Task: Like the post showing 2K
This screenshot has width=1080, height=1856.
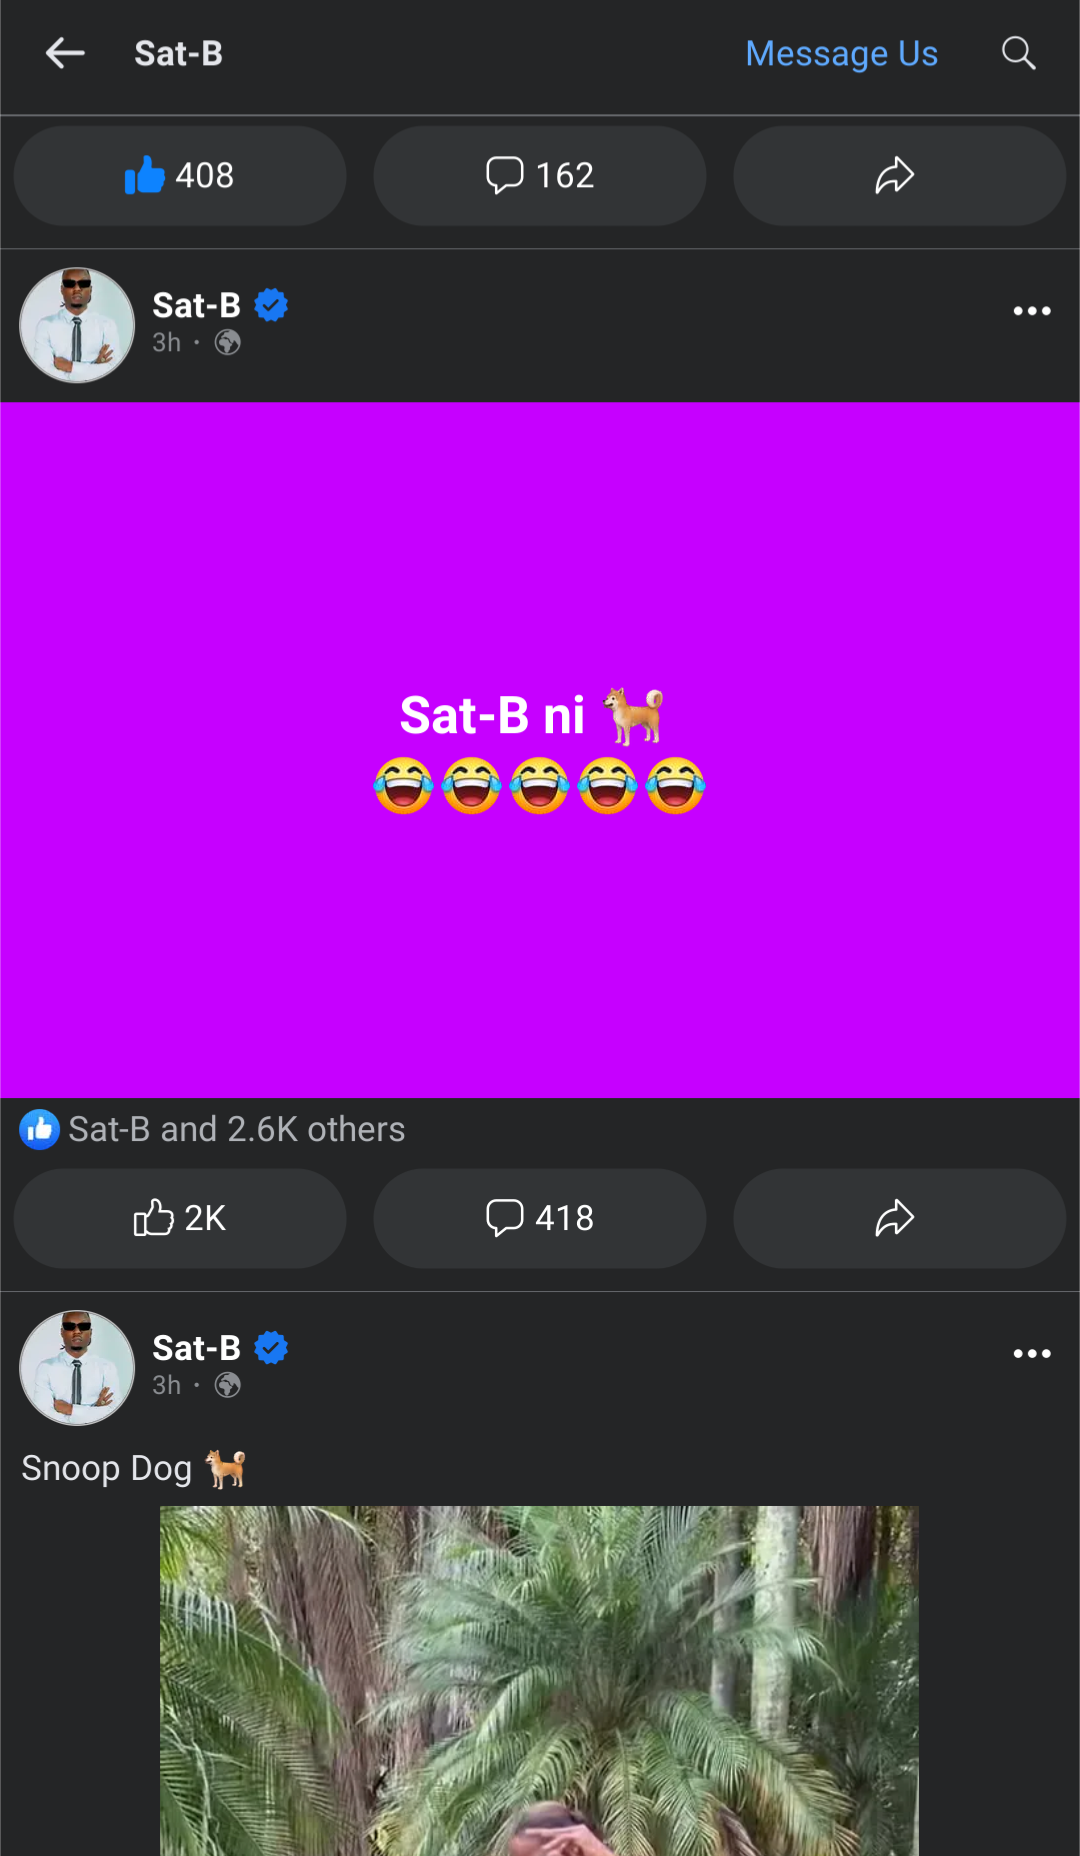Action: (180, 1218)
